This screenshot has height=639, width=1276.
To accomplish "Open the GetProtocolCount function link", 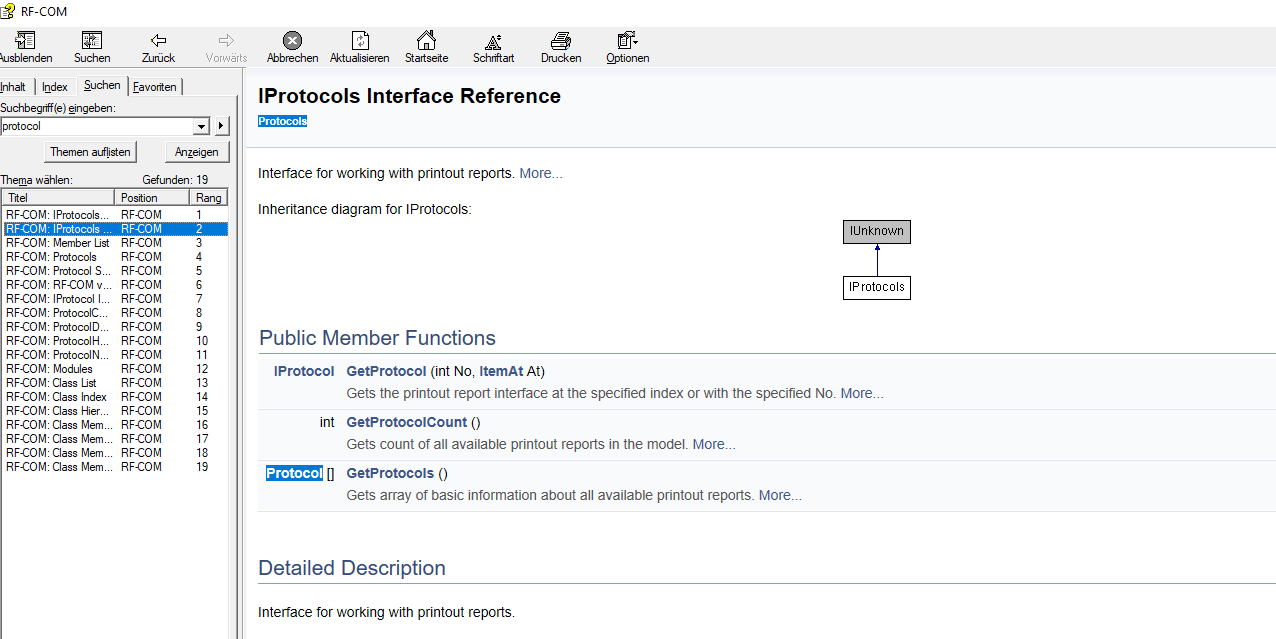I will 406,422.
